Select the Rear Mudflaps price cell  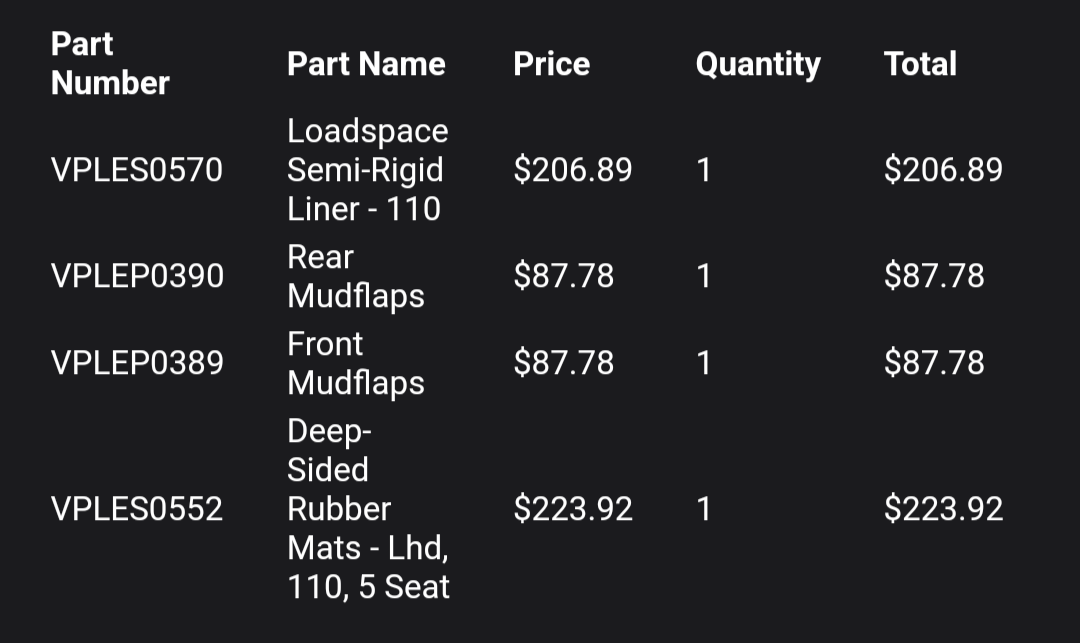tap(564, 276)
